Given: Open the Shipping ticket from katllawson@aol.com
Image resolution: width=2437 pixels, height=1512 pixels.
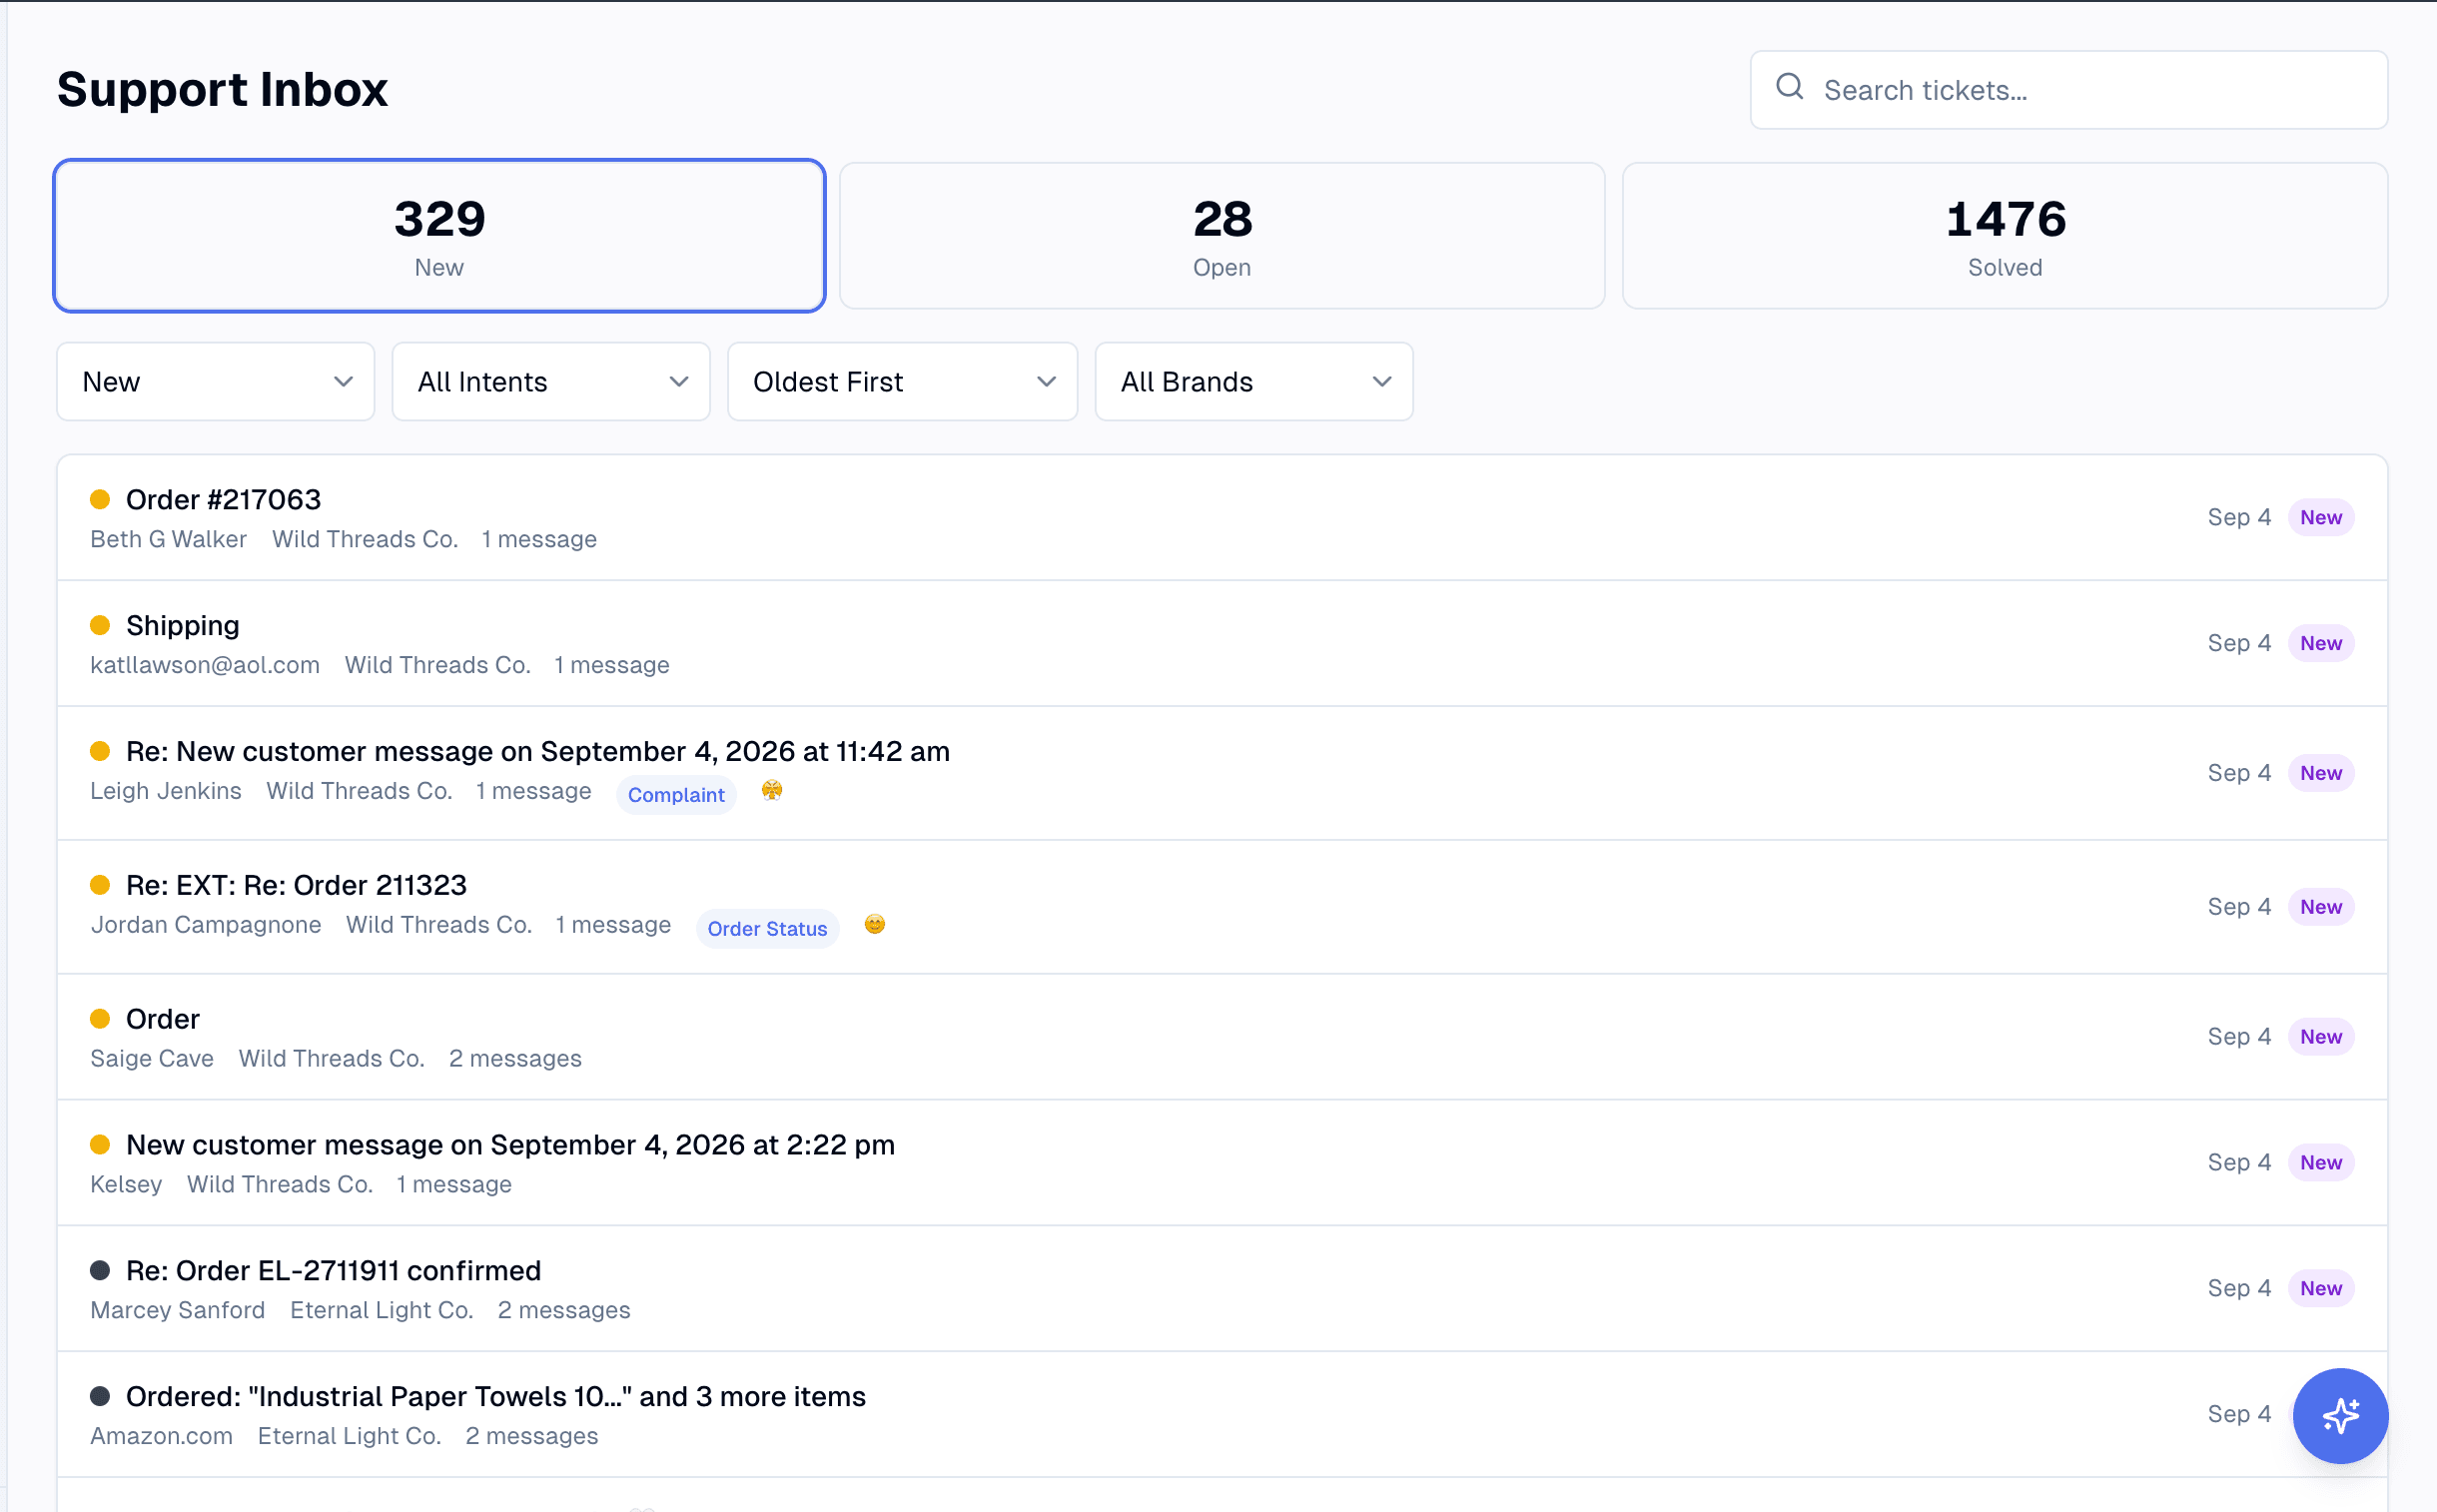Looking at the screenshot, I should click(1221, 644).
